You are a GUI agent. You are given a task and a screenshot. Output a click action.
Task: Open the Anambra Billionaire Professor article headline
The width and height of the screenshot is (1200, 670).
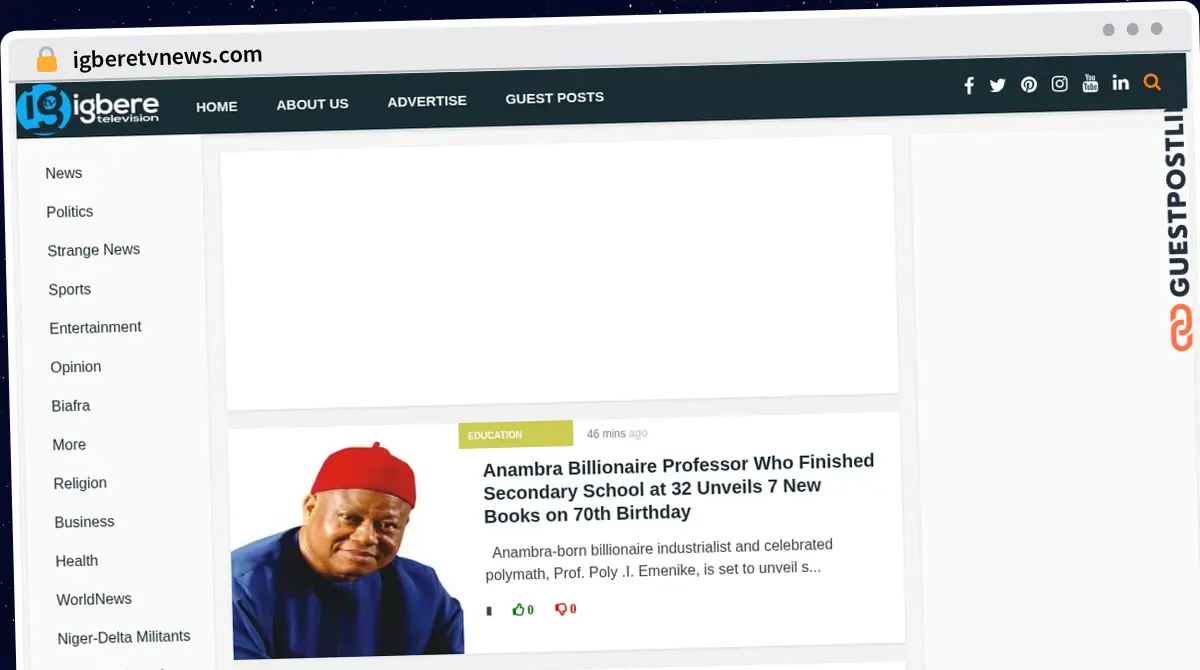pyautogui.click(x=679, y=488)
